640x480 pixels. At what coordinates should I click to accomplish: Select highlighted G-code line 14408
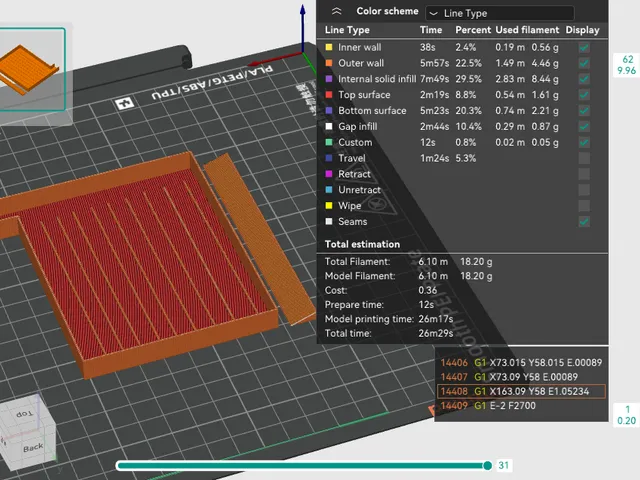point(521,391)
